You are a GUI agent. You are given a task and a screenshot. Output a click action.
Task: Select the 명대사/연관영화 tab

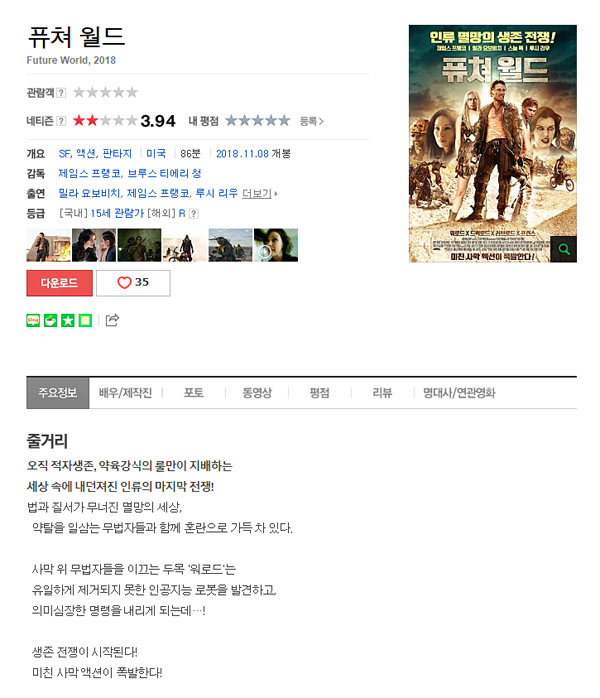pyautogui.click(x=459, y=393)
